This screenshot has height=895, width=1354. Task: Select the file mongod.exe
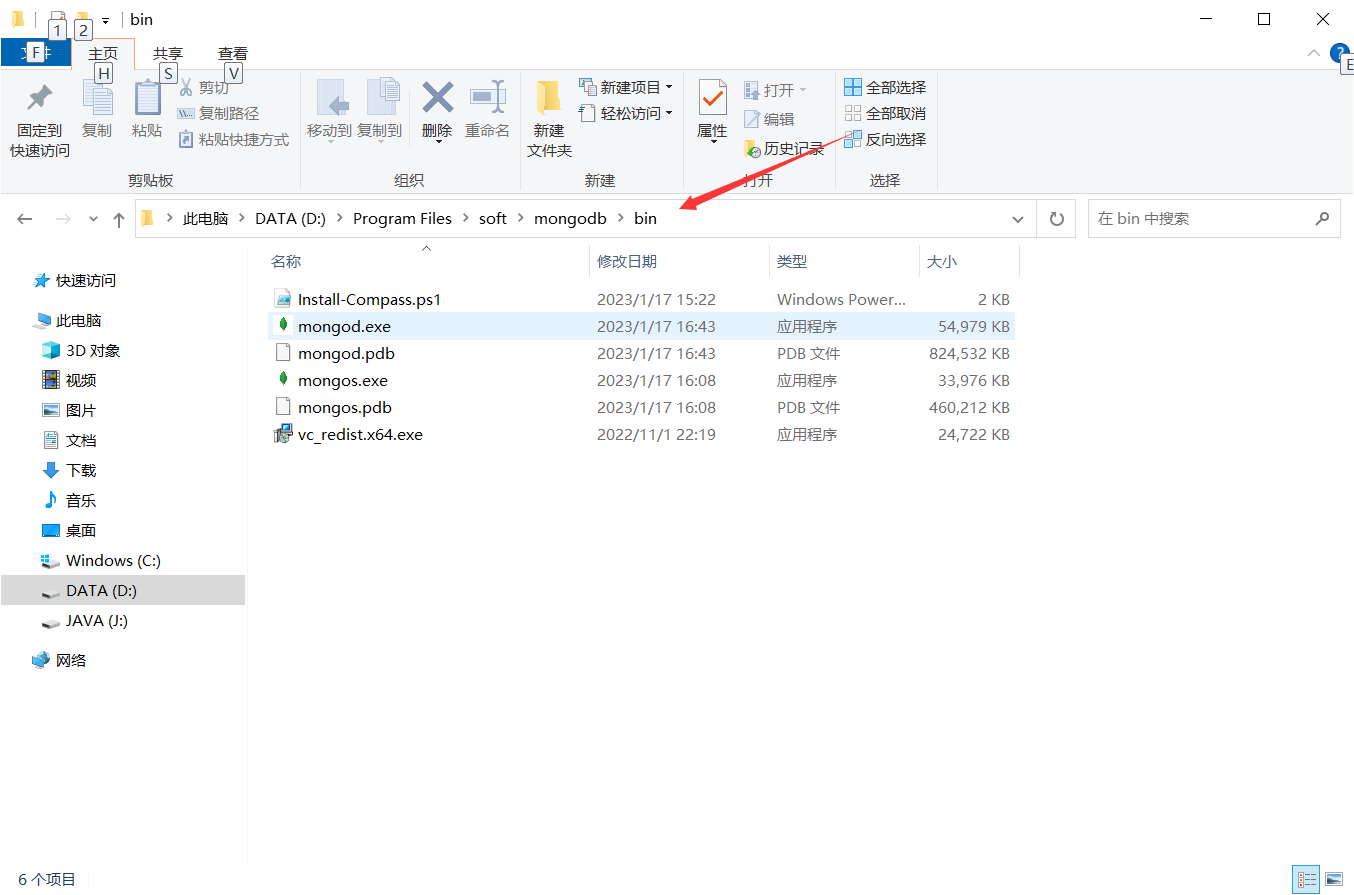click(x=640, y=326)
